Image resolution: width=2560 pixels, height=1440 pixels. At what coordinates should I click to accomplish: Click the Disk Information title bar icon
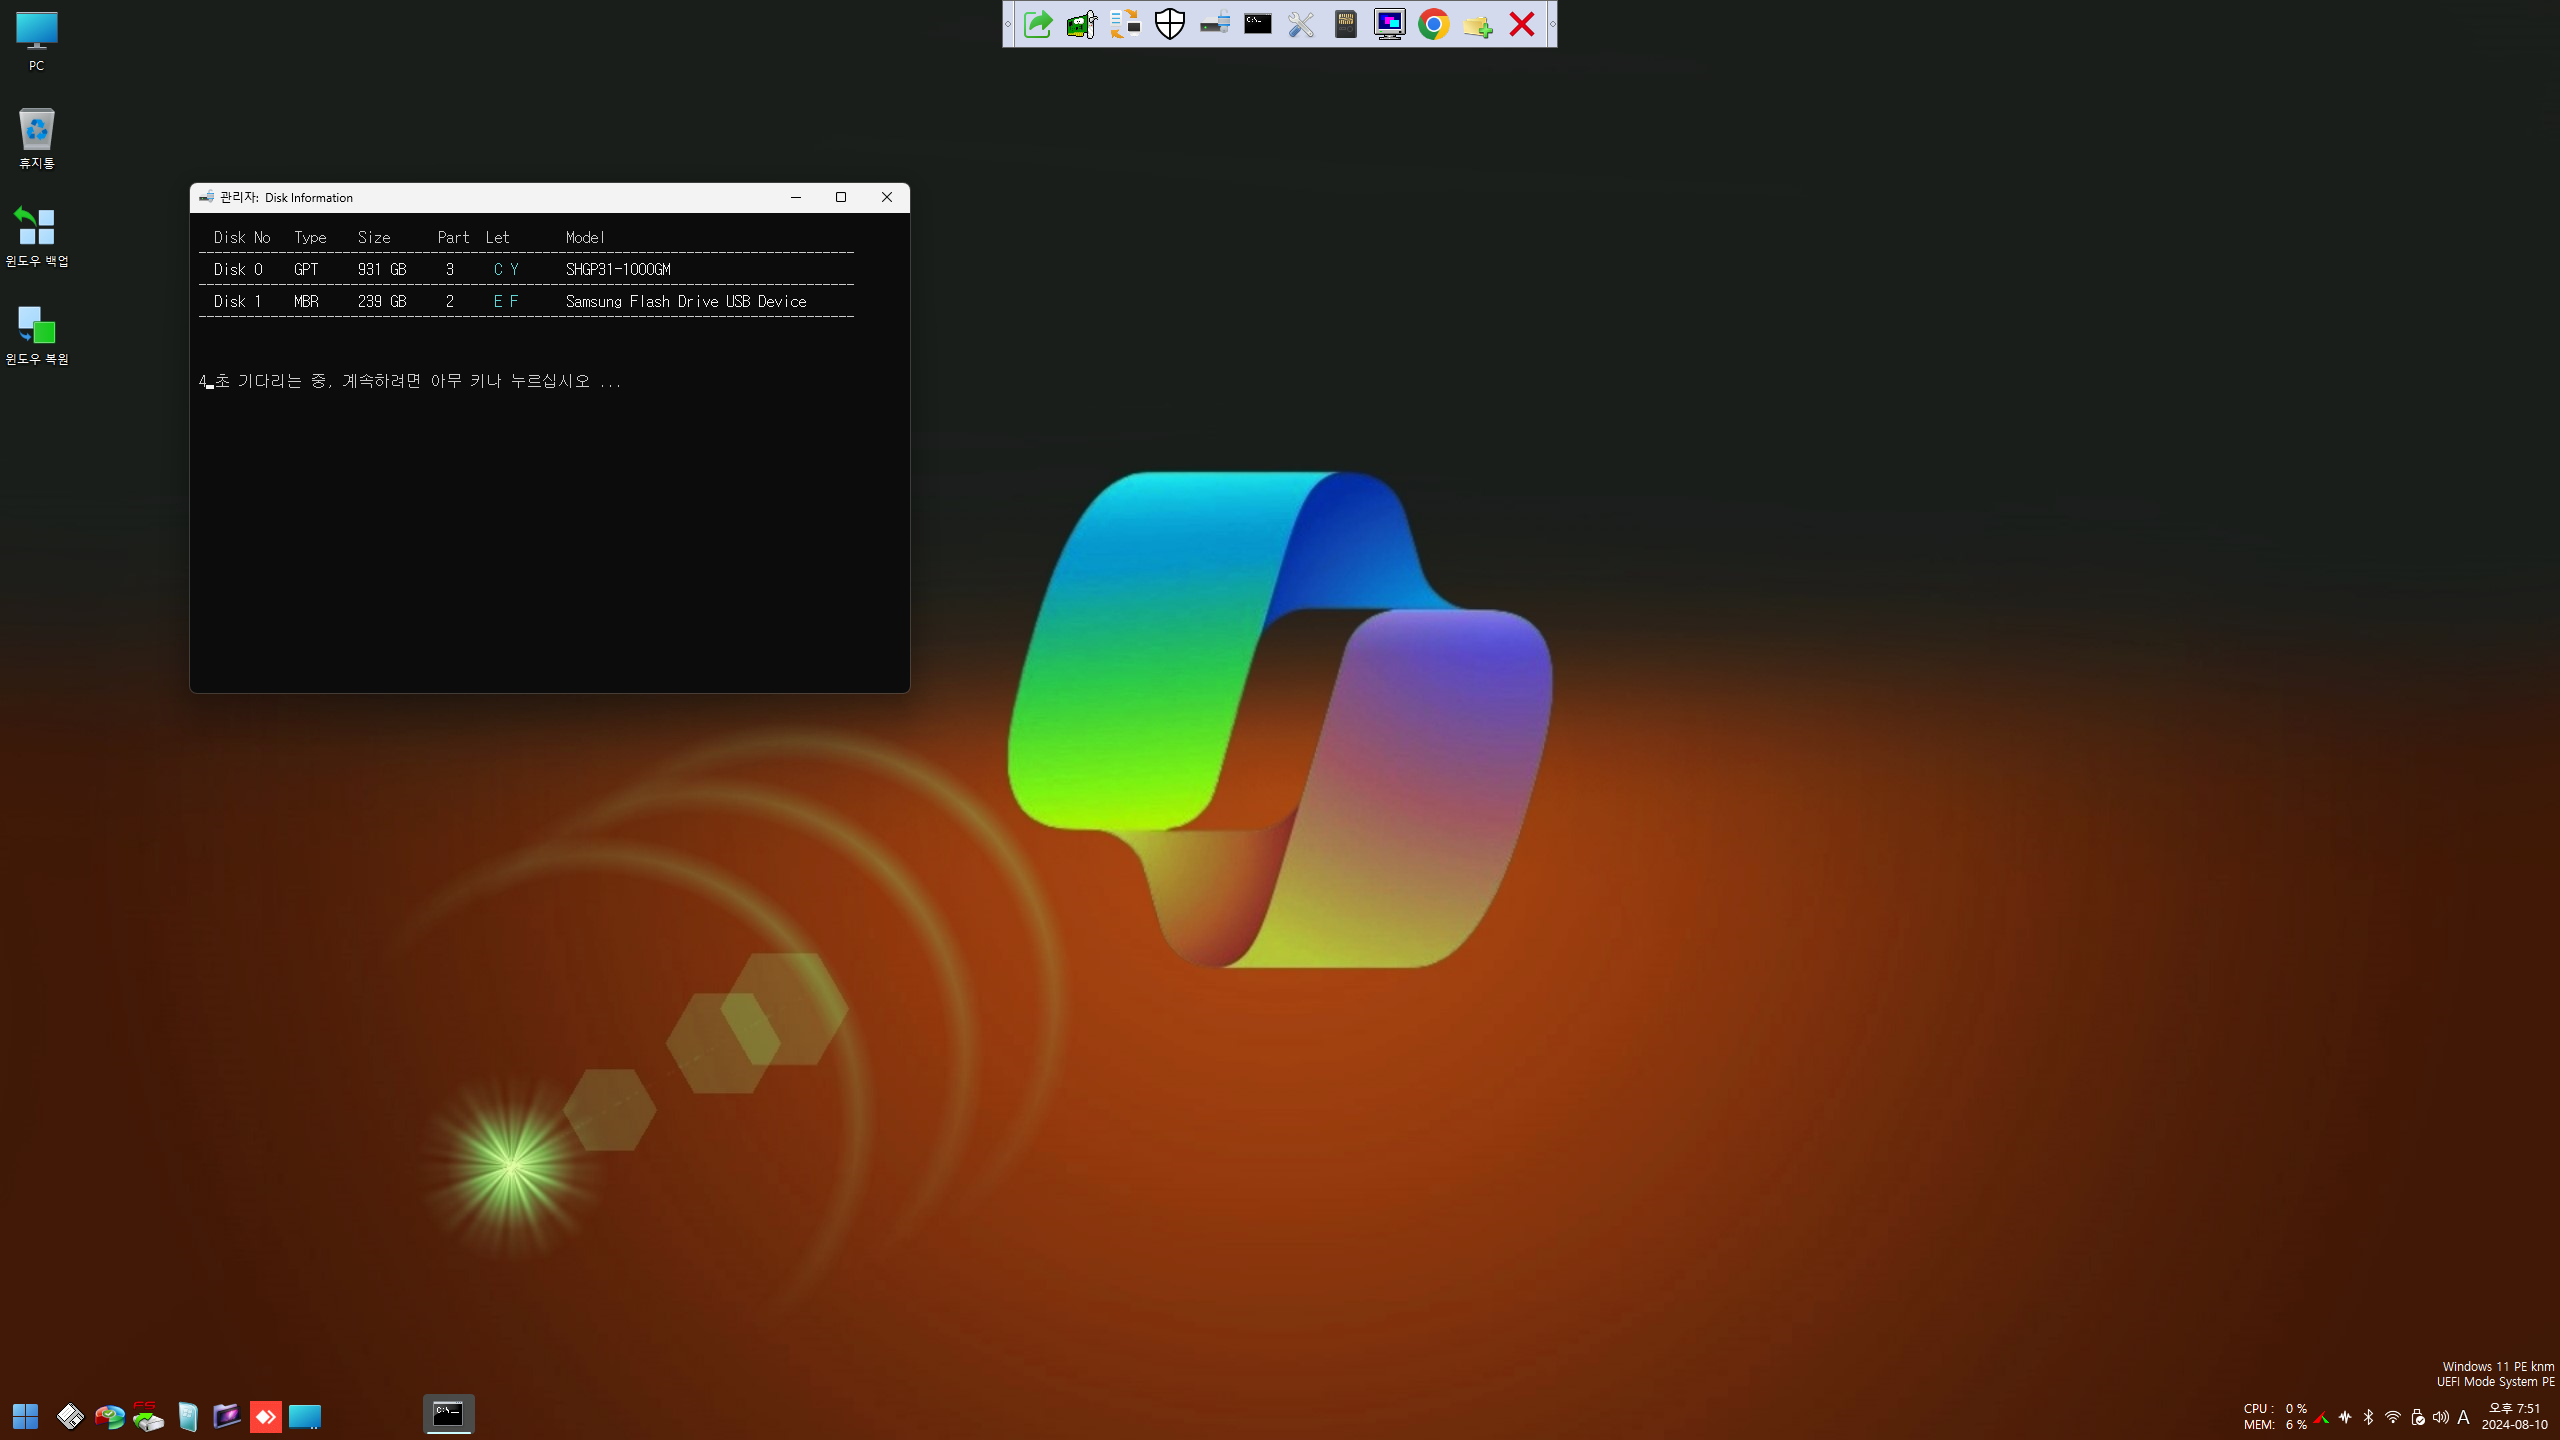[x=206, y=197]
